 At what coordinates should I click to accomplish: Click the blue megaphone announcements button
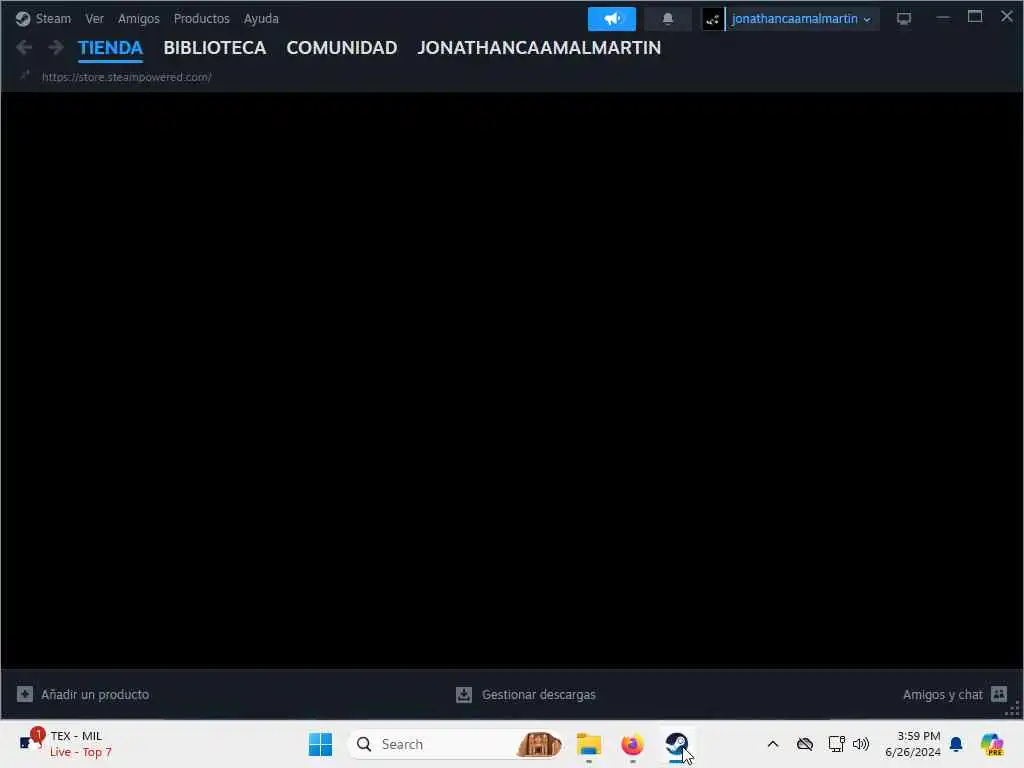(611, 18)
